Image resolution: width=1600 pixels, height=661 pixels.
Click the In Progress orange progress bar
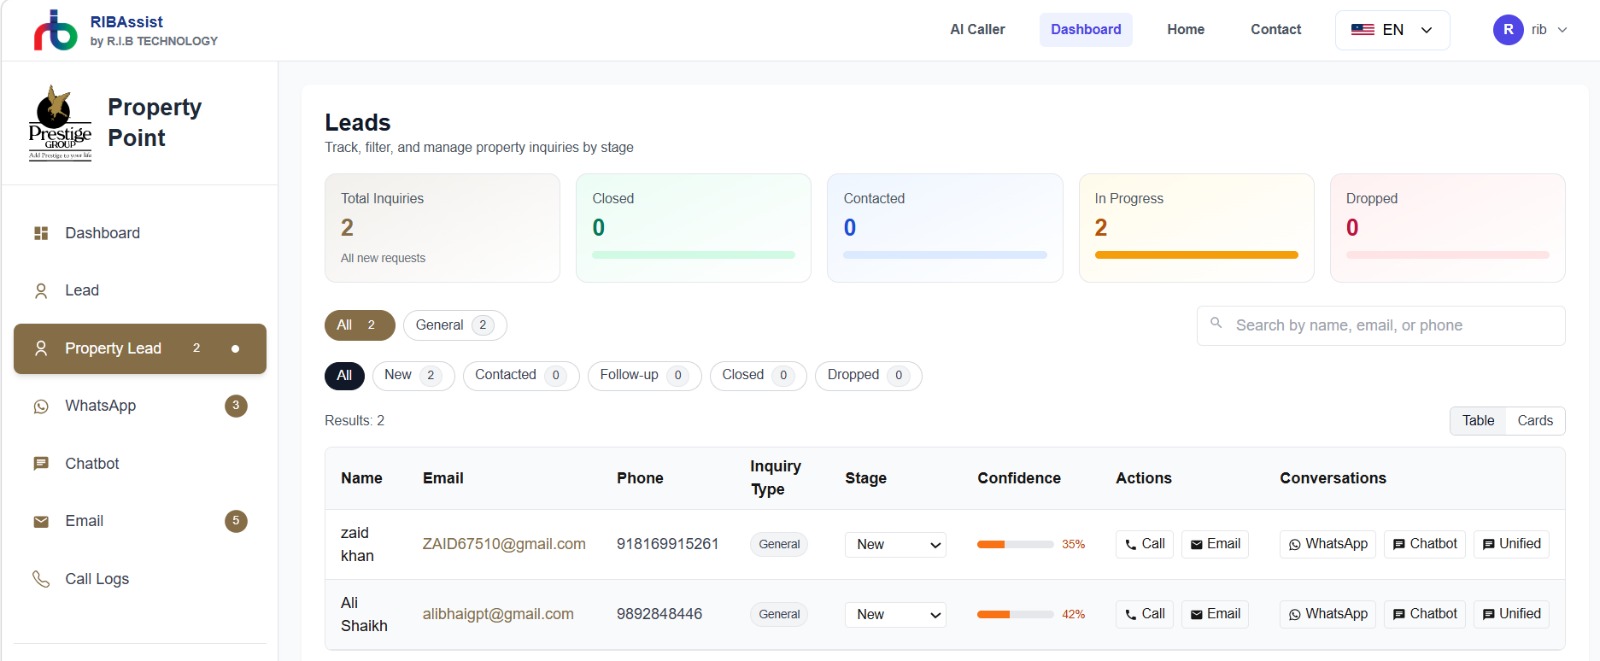[x=1196, y=255]
